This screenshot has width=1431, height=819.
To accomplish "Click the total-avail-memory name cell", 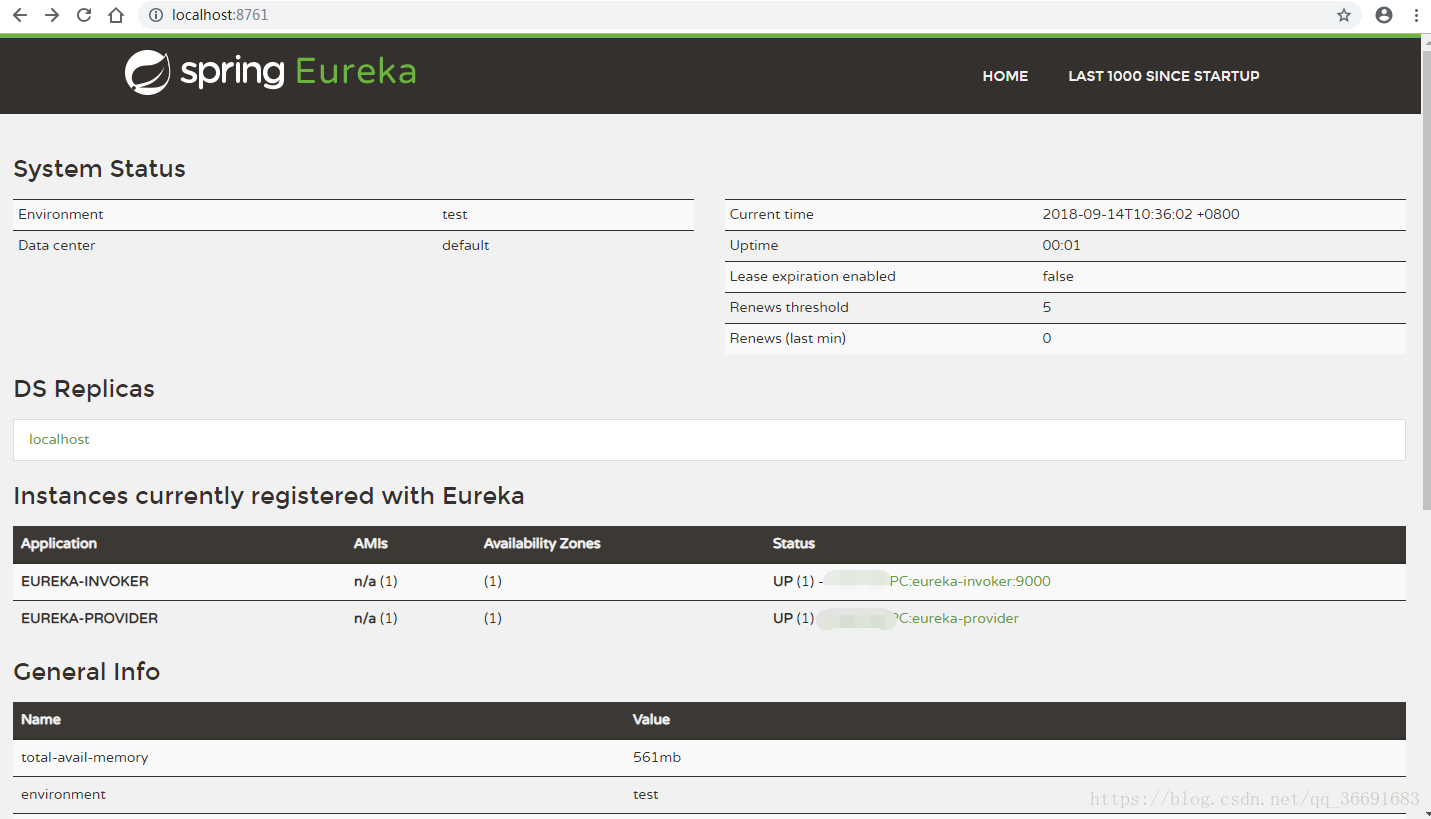I will [85, 757].
